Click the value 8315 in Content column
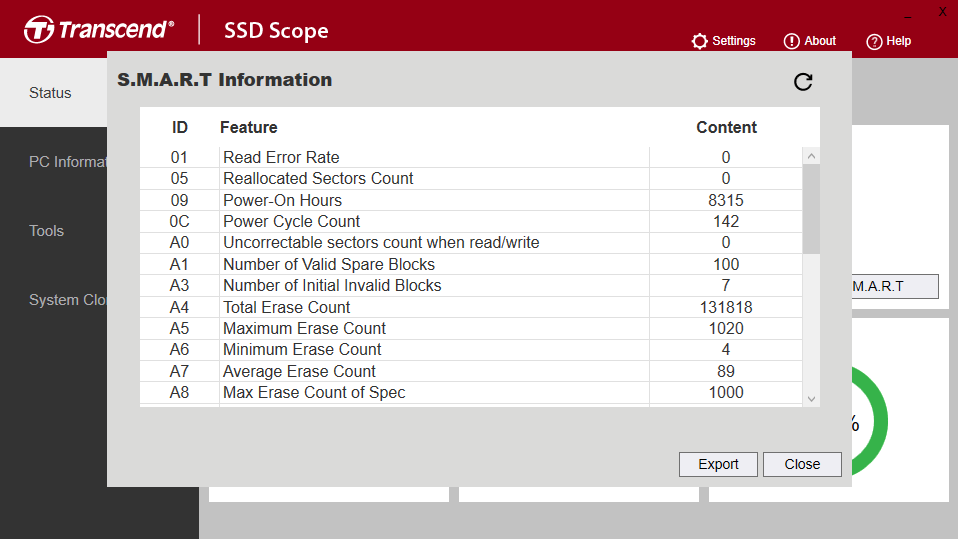 coord(726,200)
